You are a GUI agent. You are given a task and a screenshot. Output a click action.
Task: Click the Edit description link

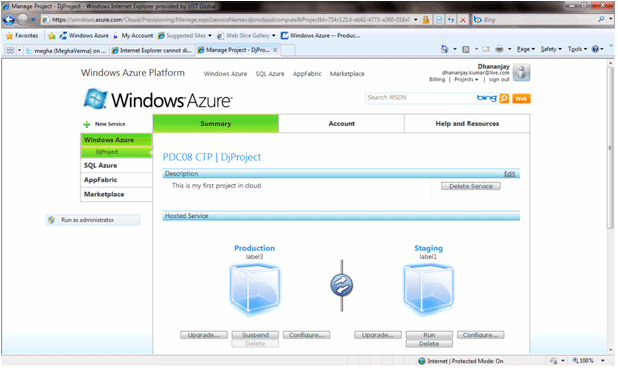point(509,174)
